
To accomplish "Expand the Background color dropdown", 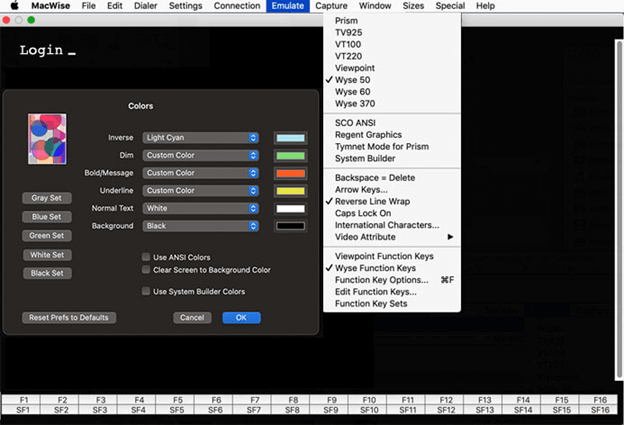I will (201, 226).
